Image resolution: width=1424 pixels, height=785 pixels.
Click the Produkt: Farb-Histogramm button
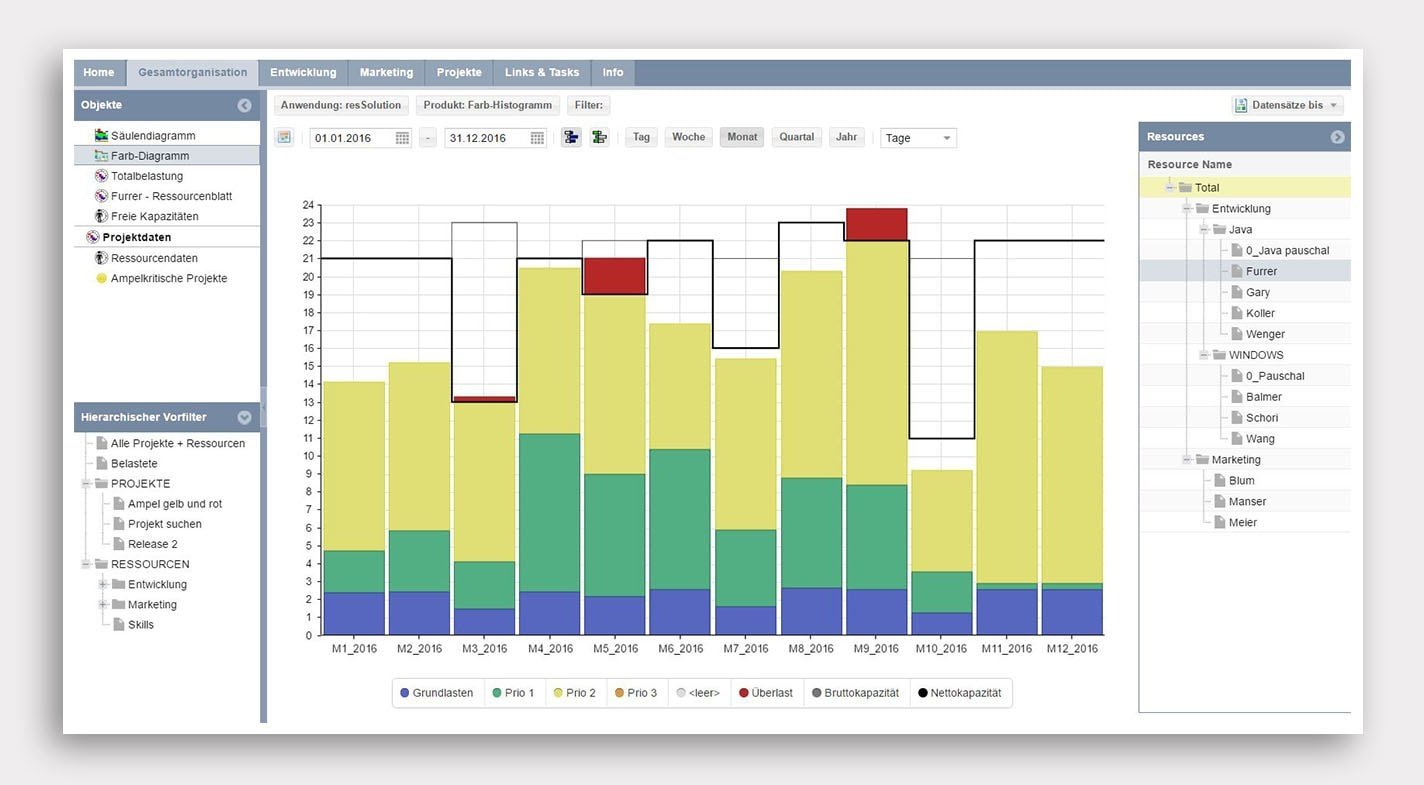pos(488,105)
